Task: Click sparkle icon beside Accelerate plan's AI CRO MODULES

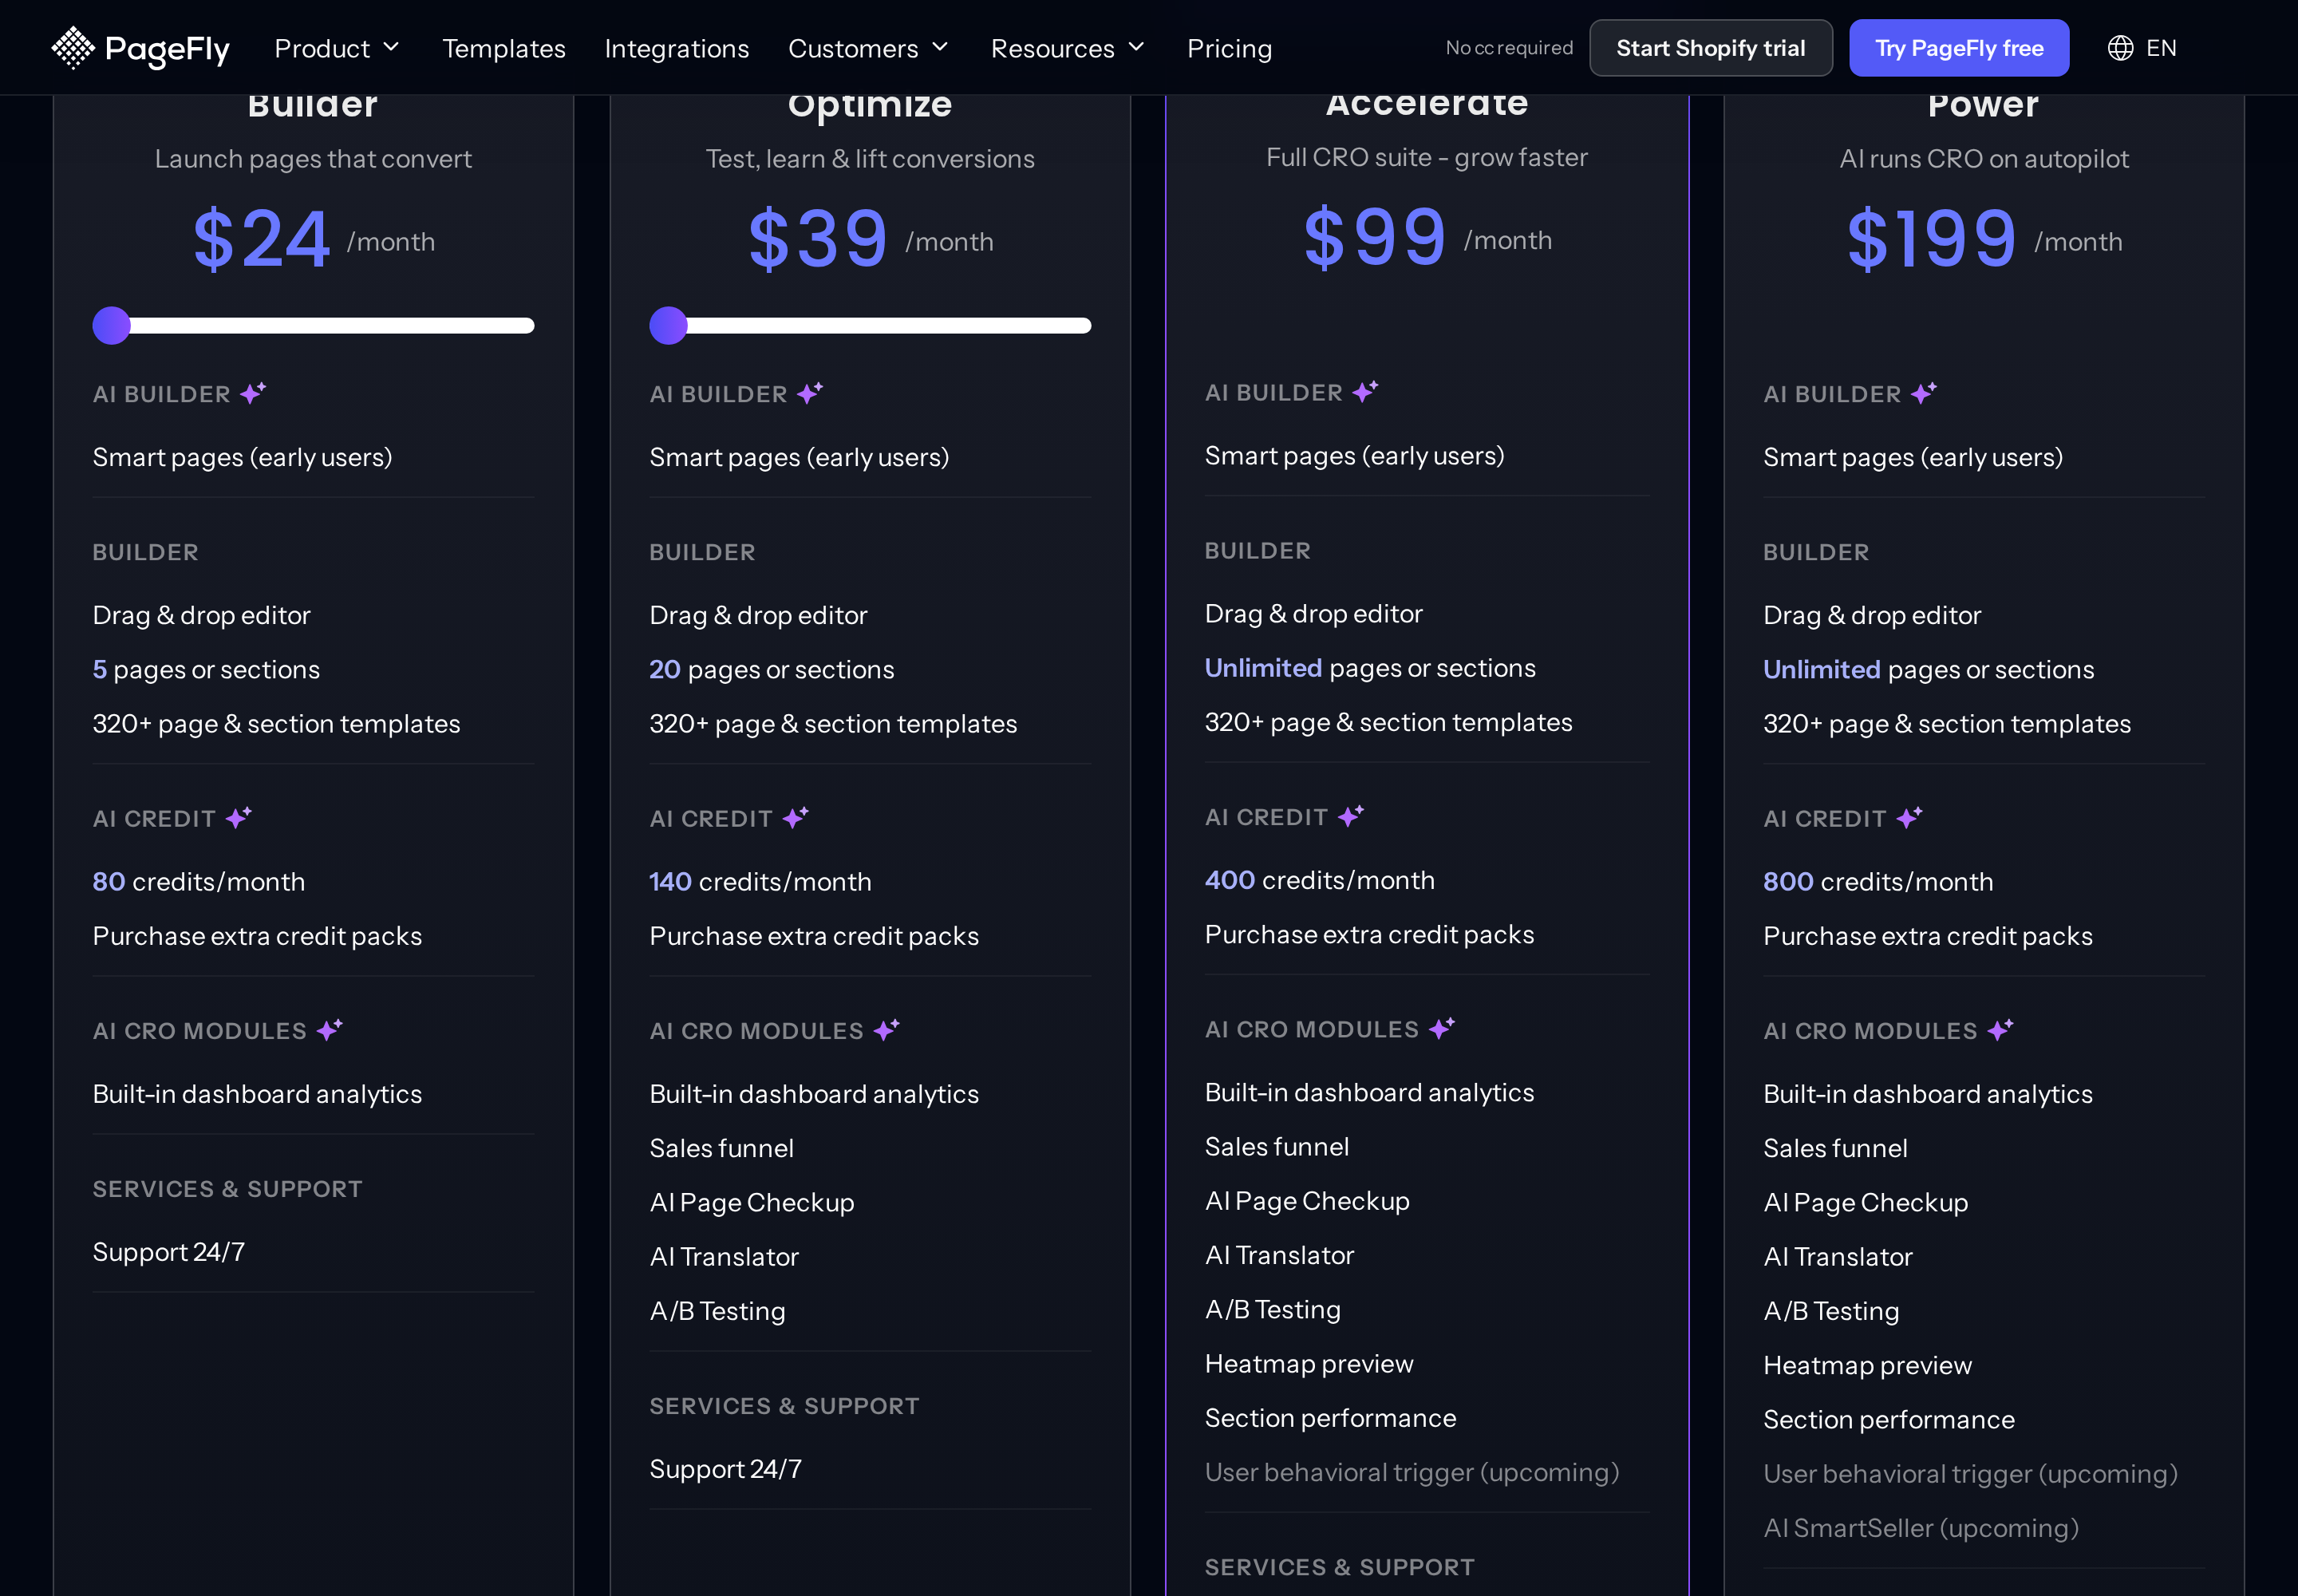Action: click(1442, 1027)
